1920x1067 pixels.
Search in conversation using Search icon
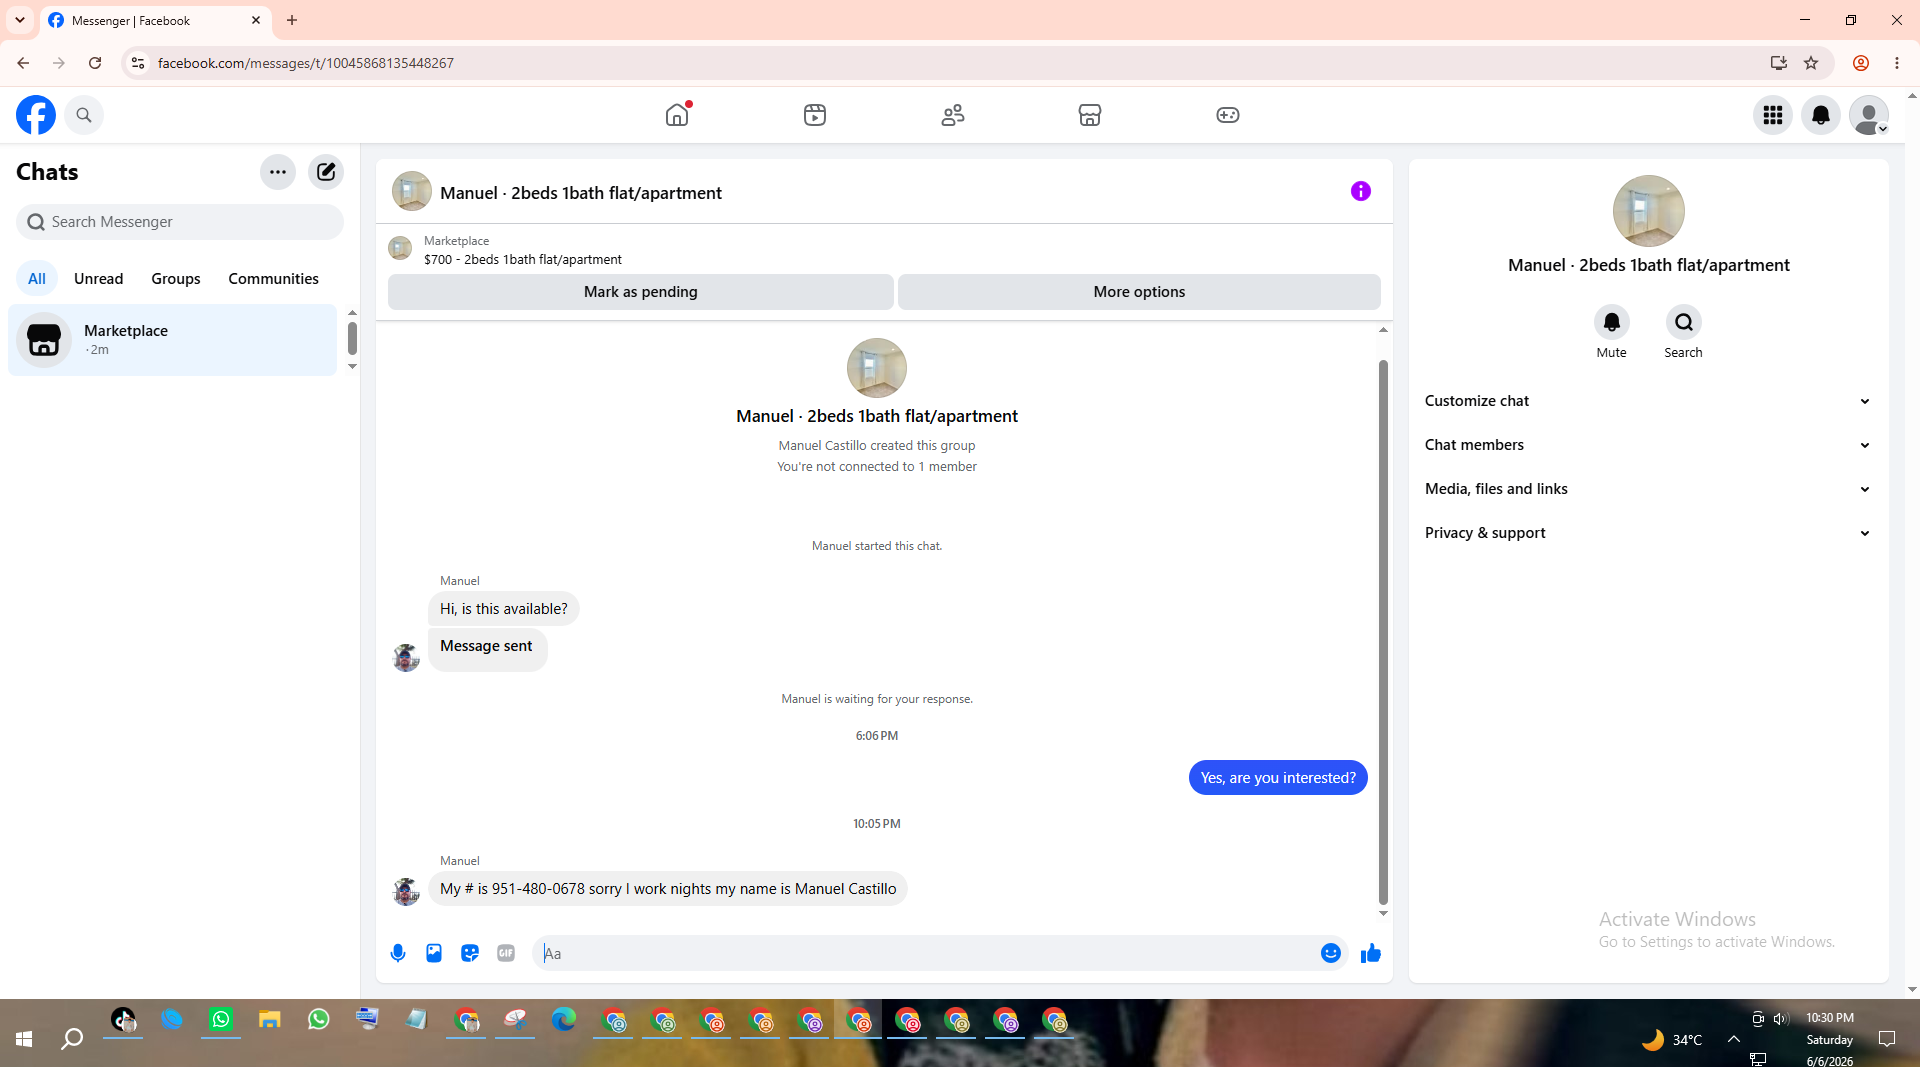pos(1684,322)
